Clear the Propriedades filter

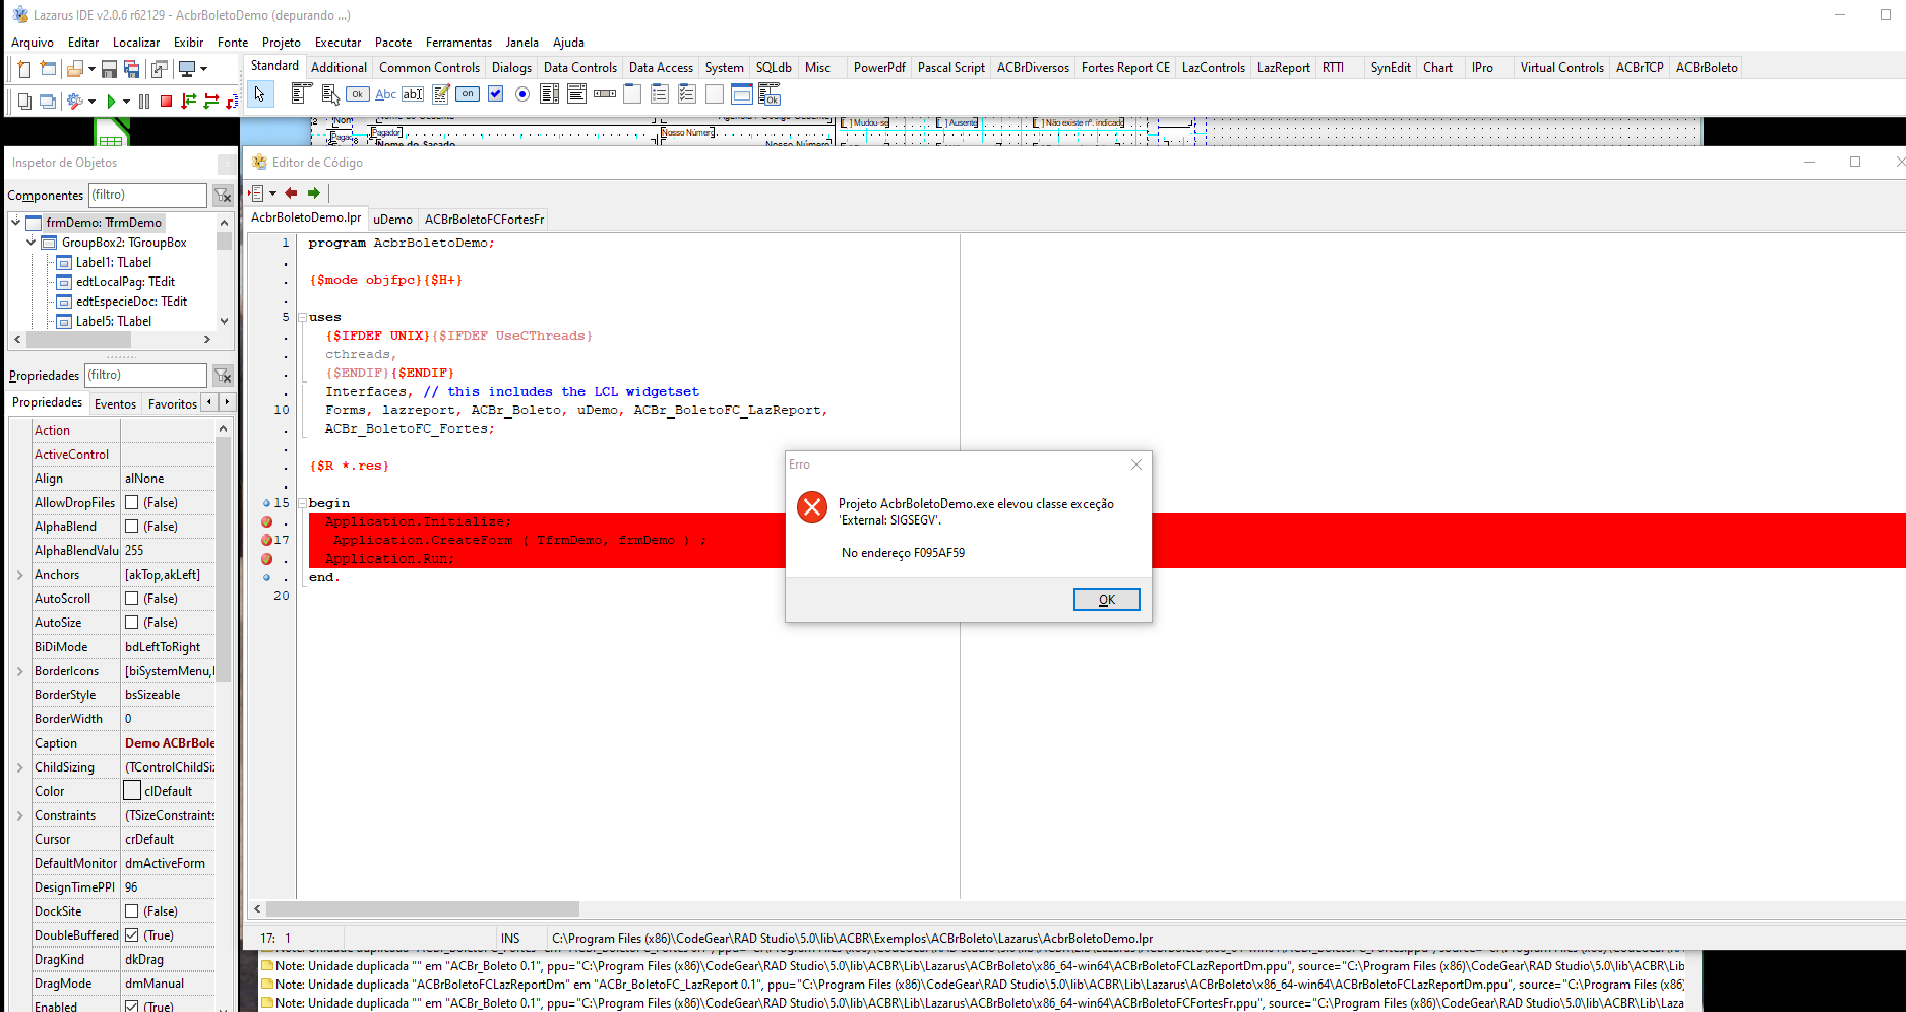(x=223, y=375)
